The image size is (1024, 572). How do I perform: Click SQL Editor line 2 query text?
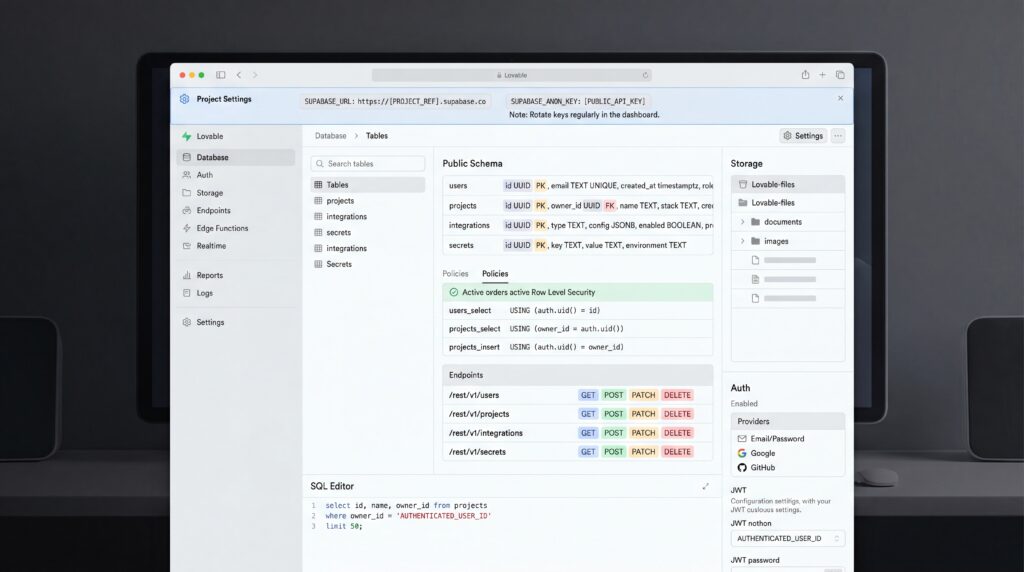[x=408, y=516]
